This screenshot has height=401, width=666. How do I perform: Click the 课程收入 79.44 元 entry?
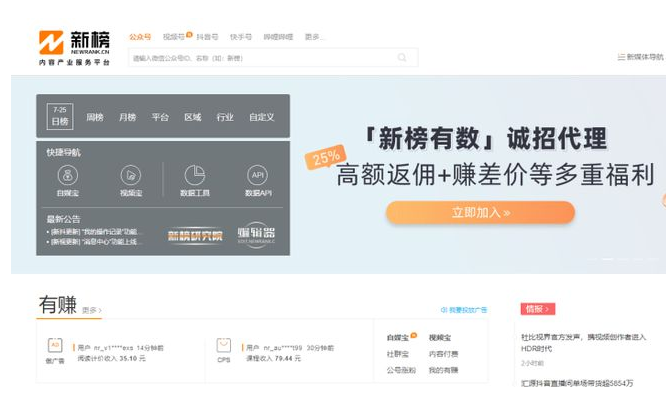[273, 359]
